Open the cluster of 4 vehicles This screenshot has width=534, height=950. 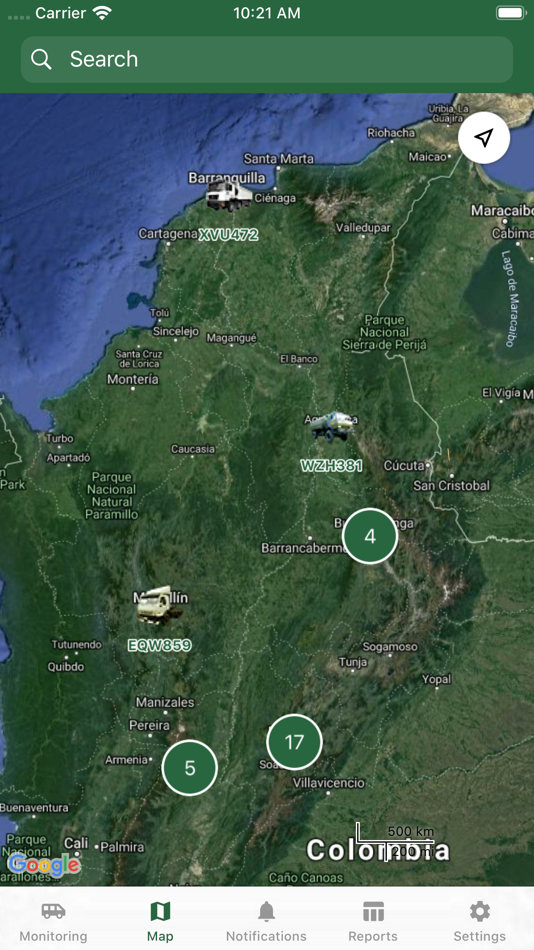pos(370,536)
